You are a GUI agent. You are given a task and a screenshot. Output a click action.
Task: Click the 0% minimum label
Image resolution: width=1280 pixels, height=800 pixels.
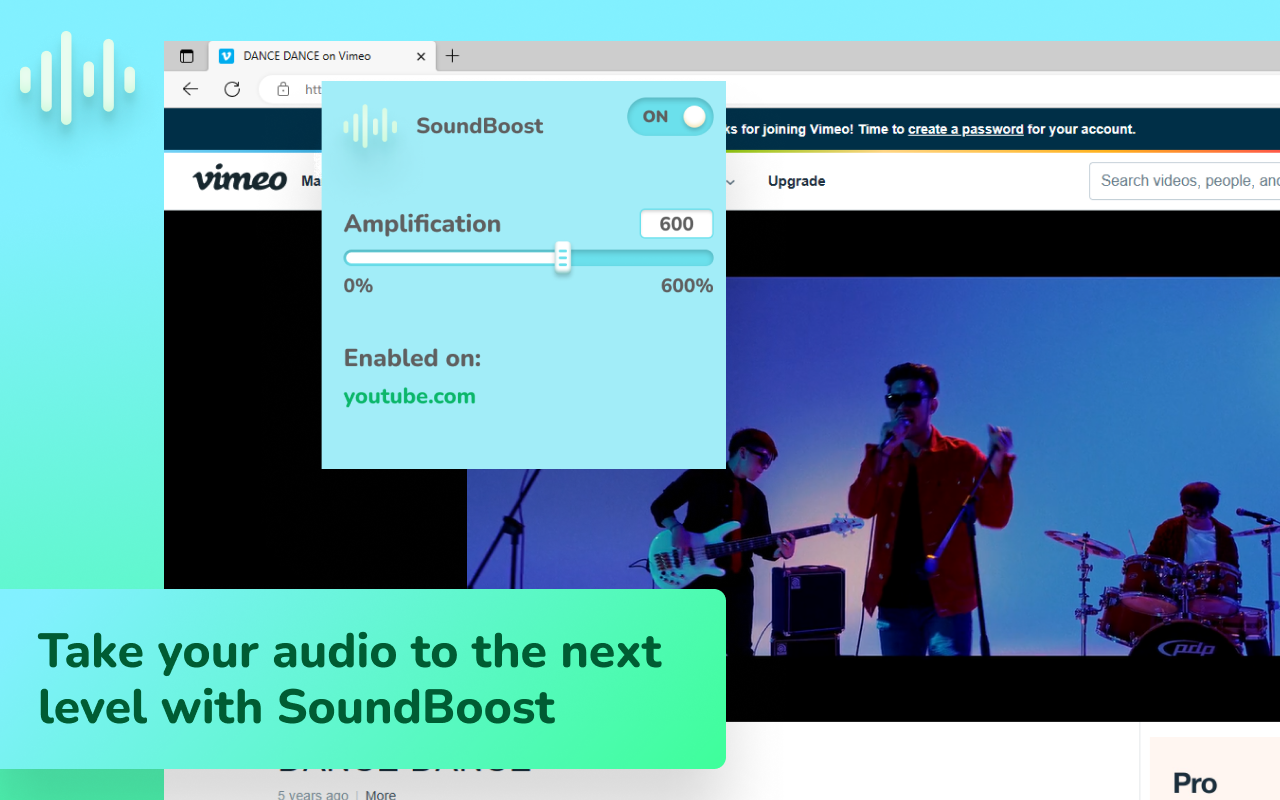[358, 286]
